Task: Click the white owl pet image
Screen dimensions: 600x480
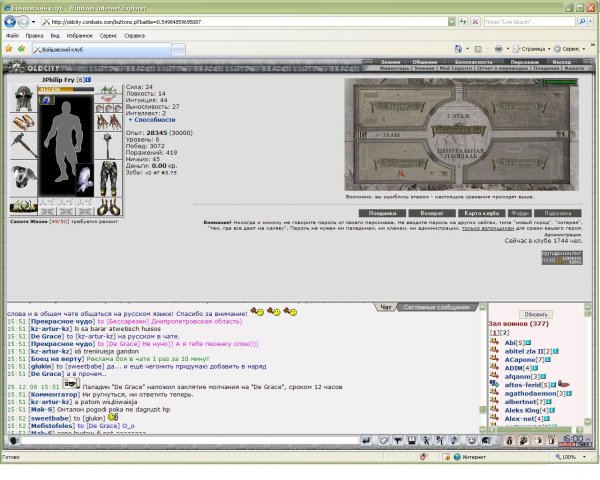Action: pos(85,180)
